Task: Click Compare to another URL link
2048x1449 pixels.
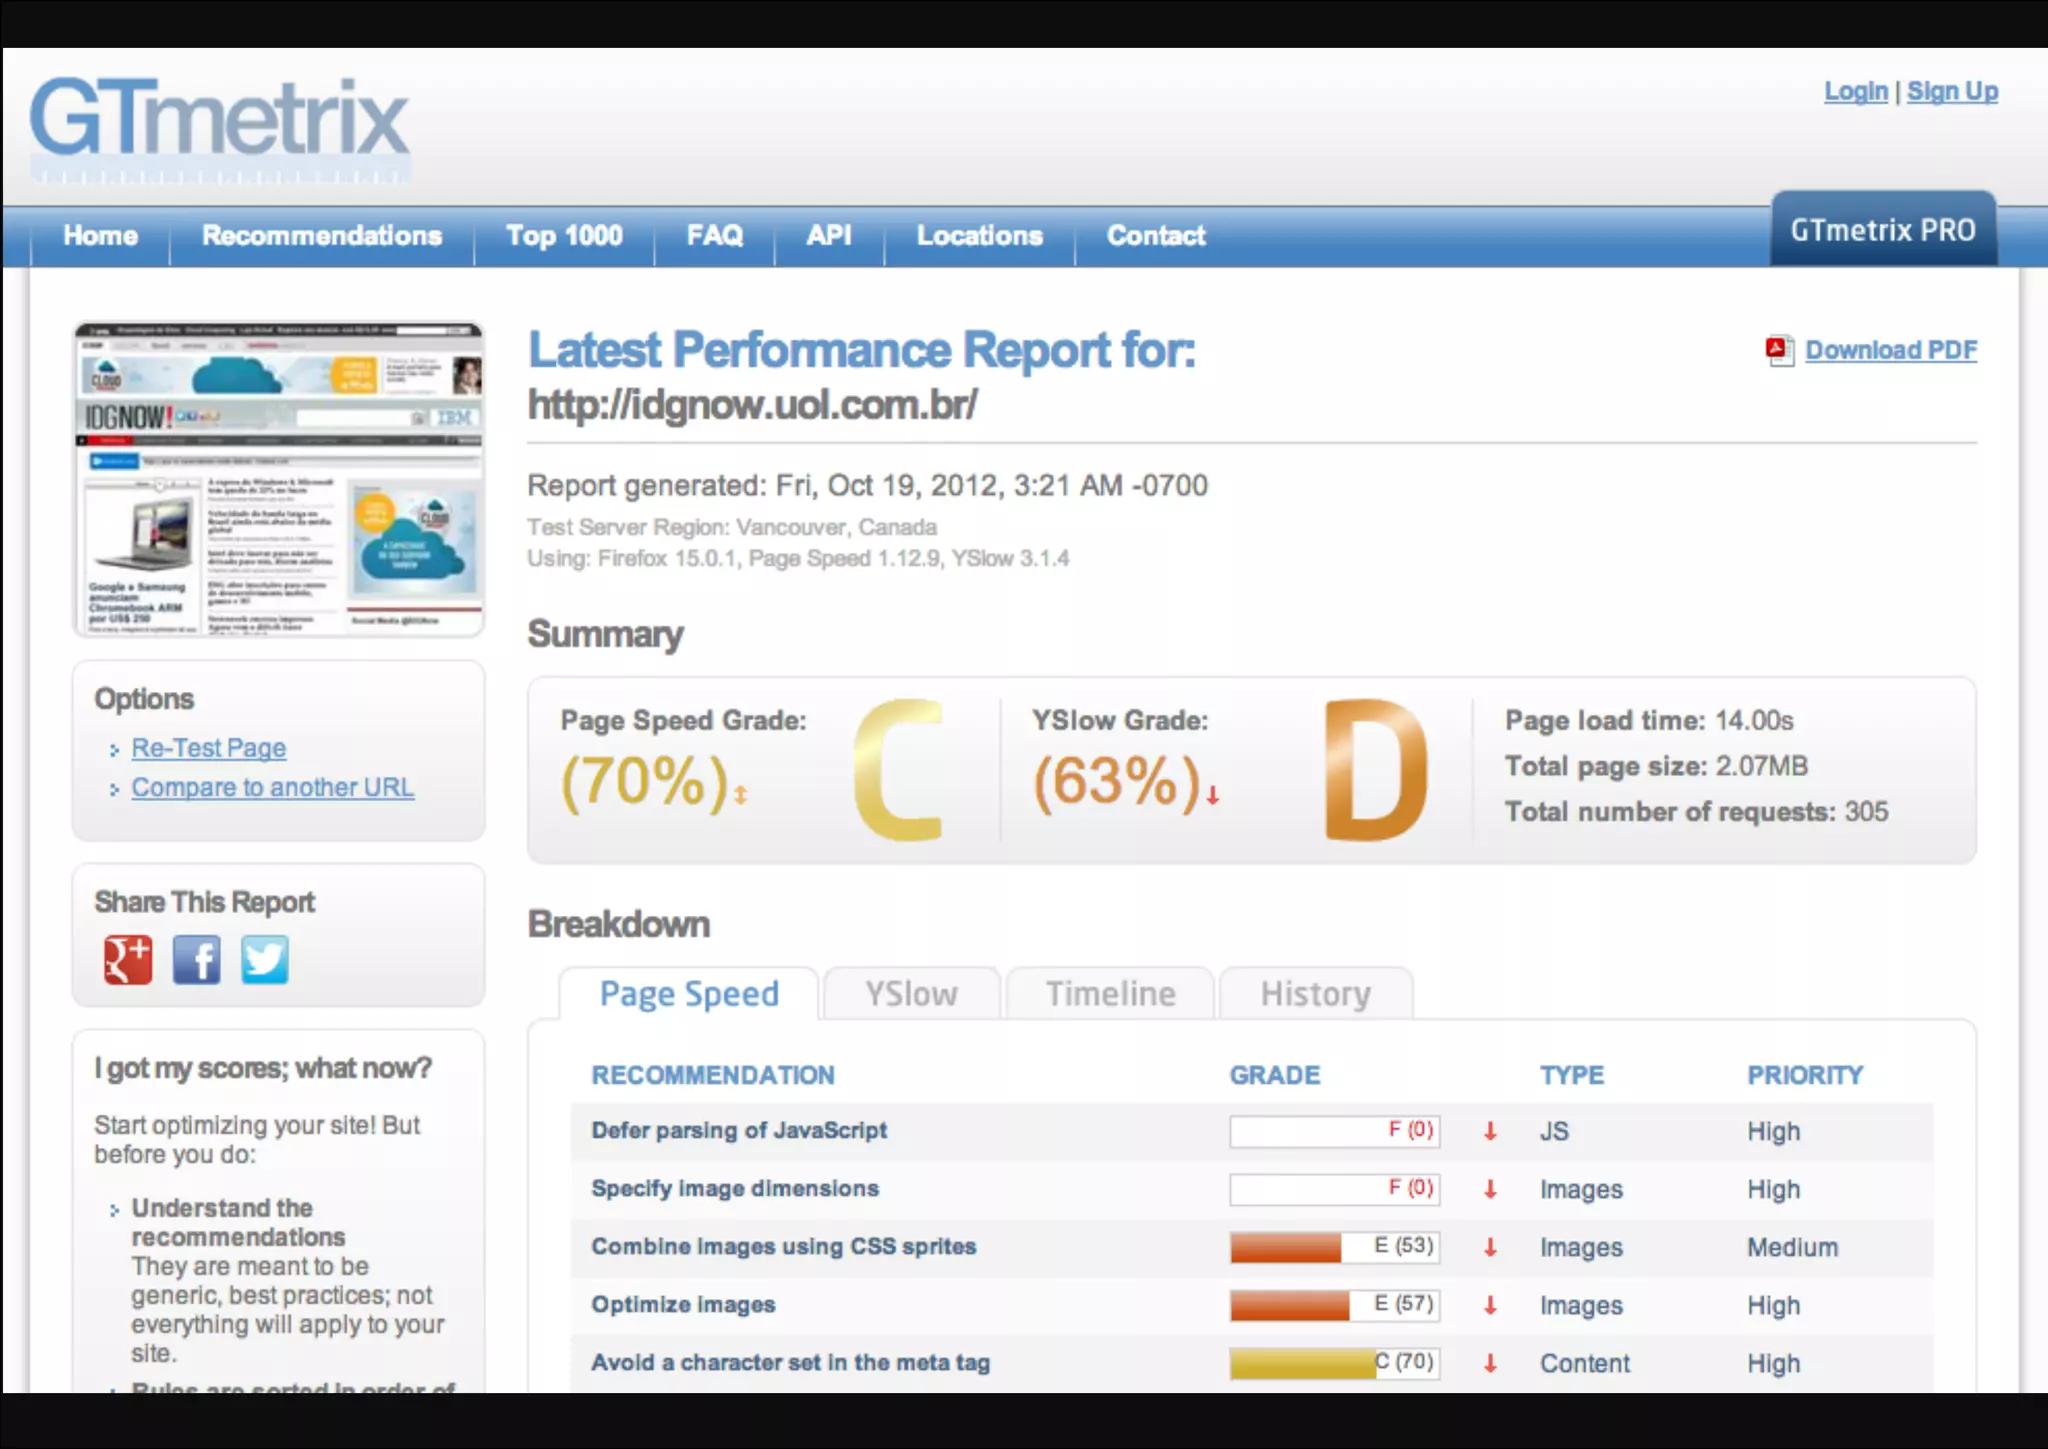Action: 273,788
